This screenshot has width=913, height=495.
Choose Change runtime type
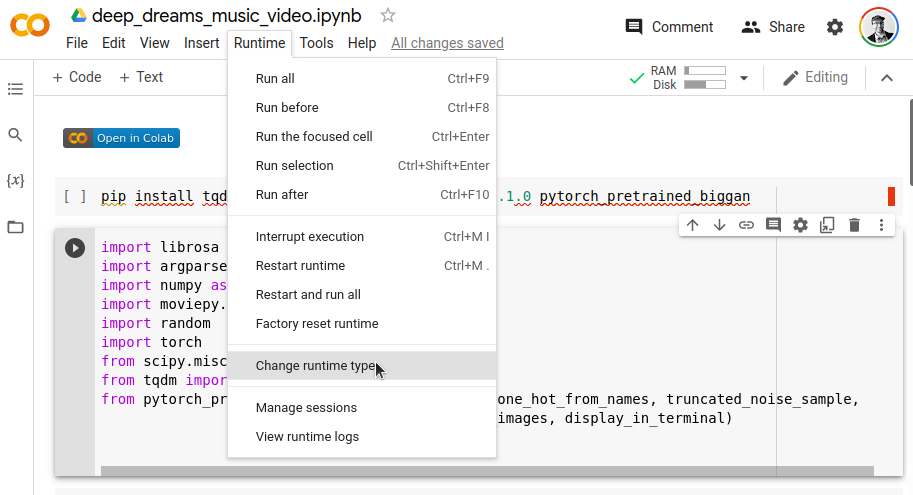[x=362, y=366]
